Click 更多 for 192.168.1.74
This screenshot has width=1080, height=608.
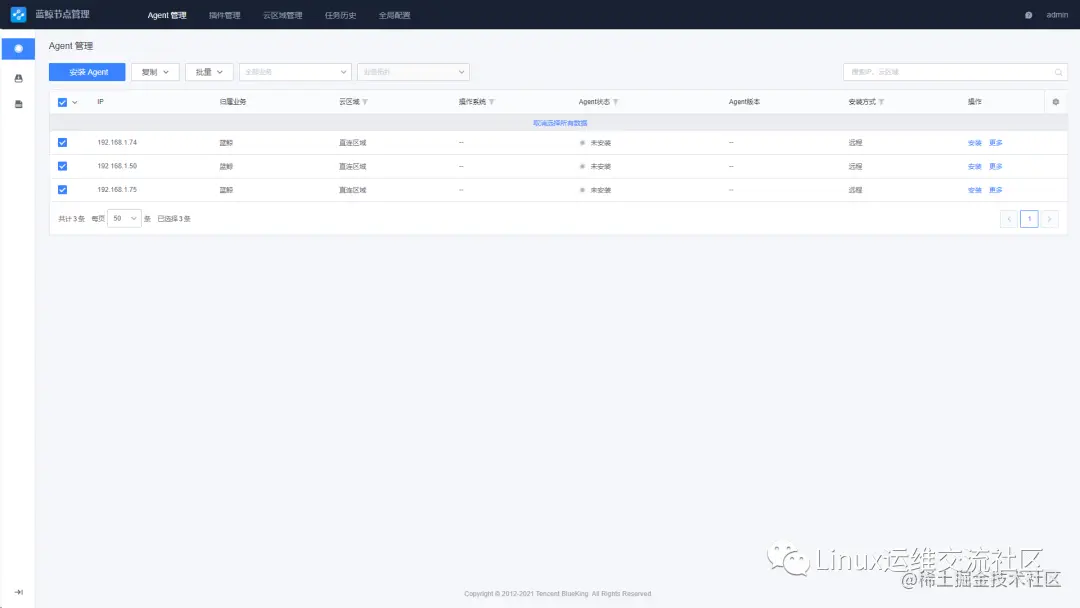[996, 143]
